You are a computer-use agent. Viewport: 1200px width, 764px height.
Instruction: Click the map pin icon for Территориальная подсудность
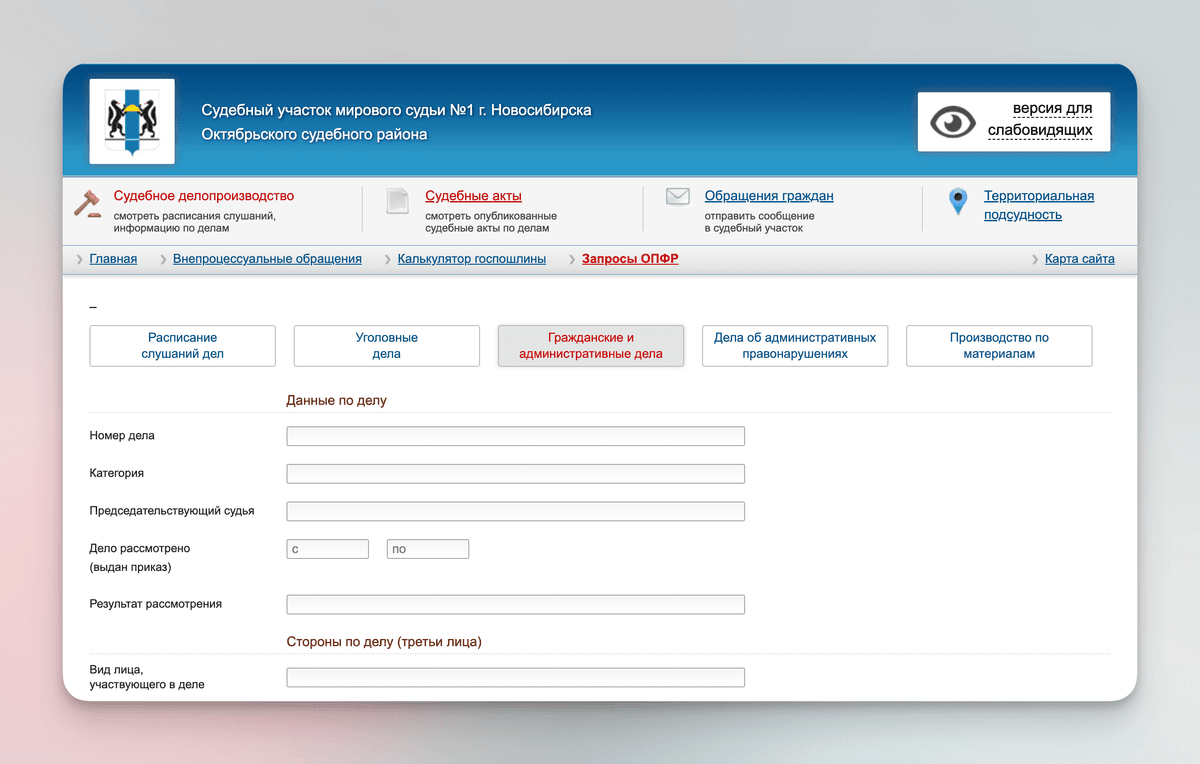tap(958, 202)
